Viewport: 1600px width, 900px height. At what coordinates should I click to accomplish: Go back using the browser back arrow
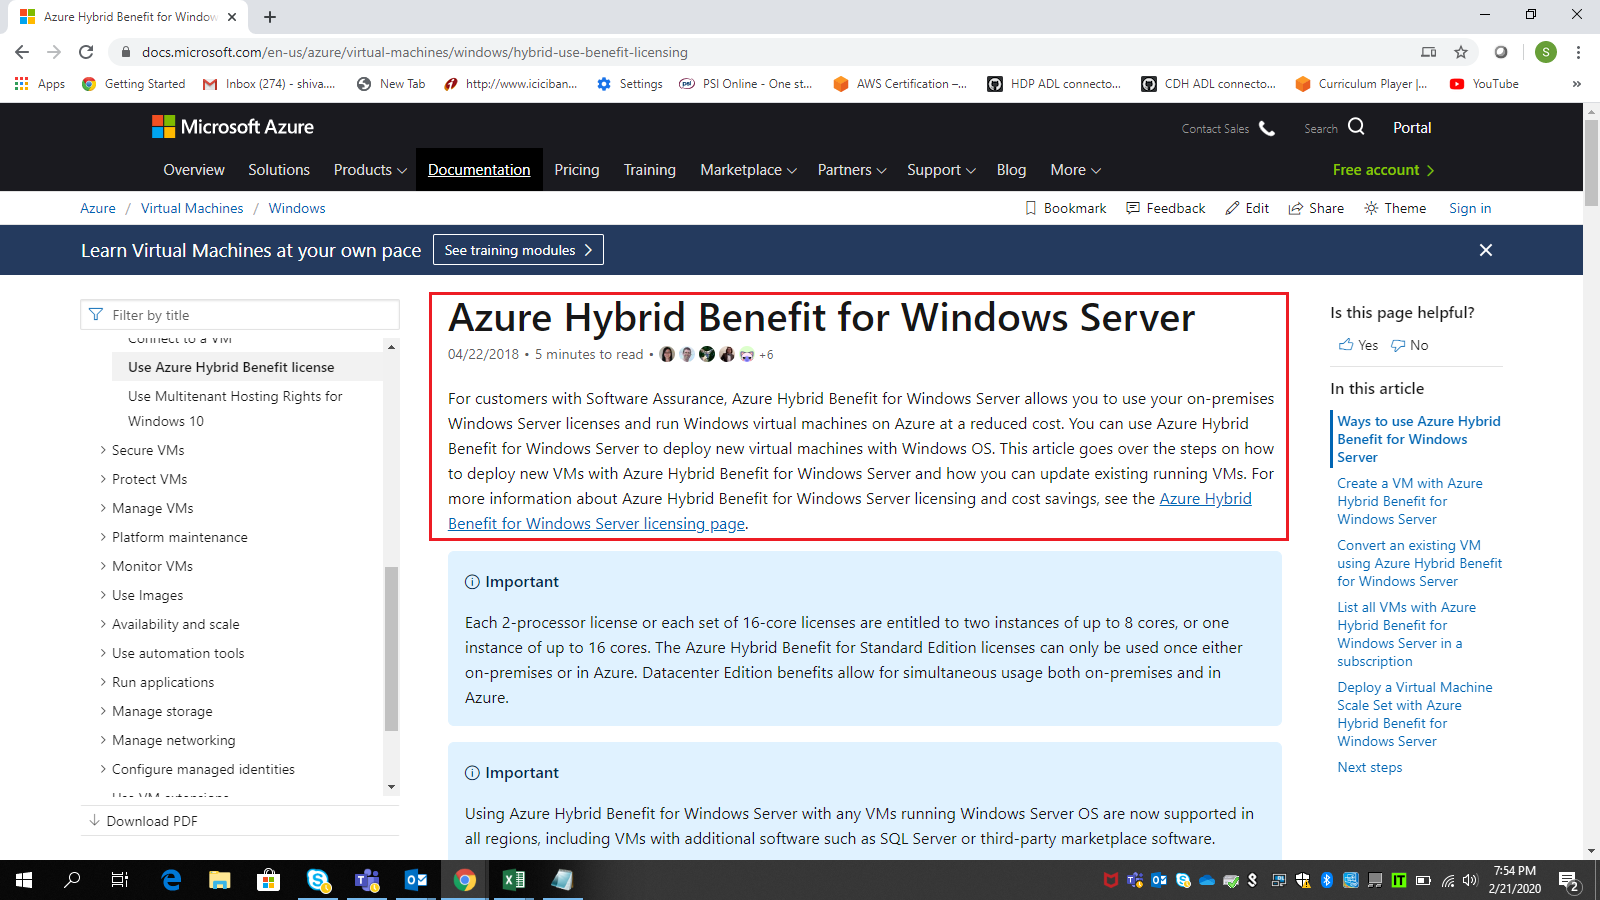pos(22,52)
